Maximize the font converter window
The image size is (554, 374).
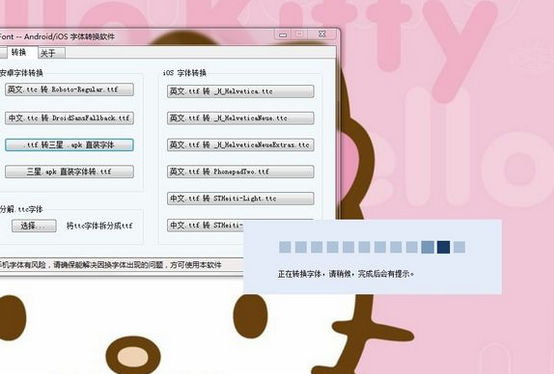click(x=299, y=34)
